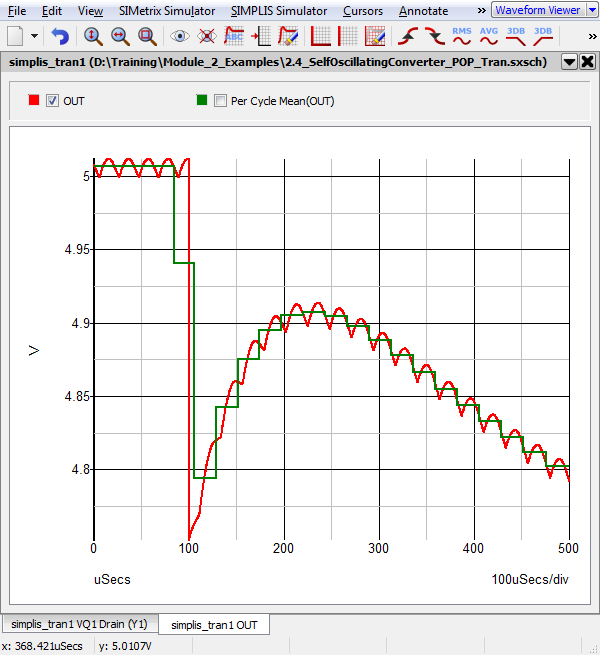Screen dimensions: 600x655
Task: Switch to simplis_tran1 VQ1 Drain (Y1) tab
Action: [78, 625]
